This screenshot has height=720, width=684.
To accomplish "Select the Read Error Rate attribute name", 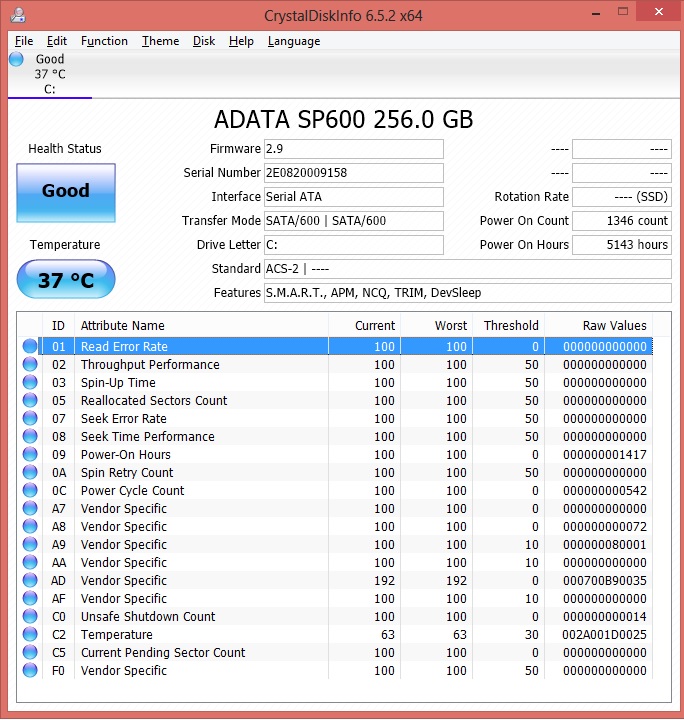I will [124, 347].
